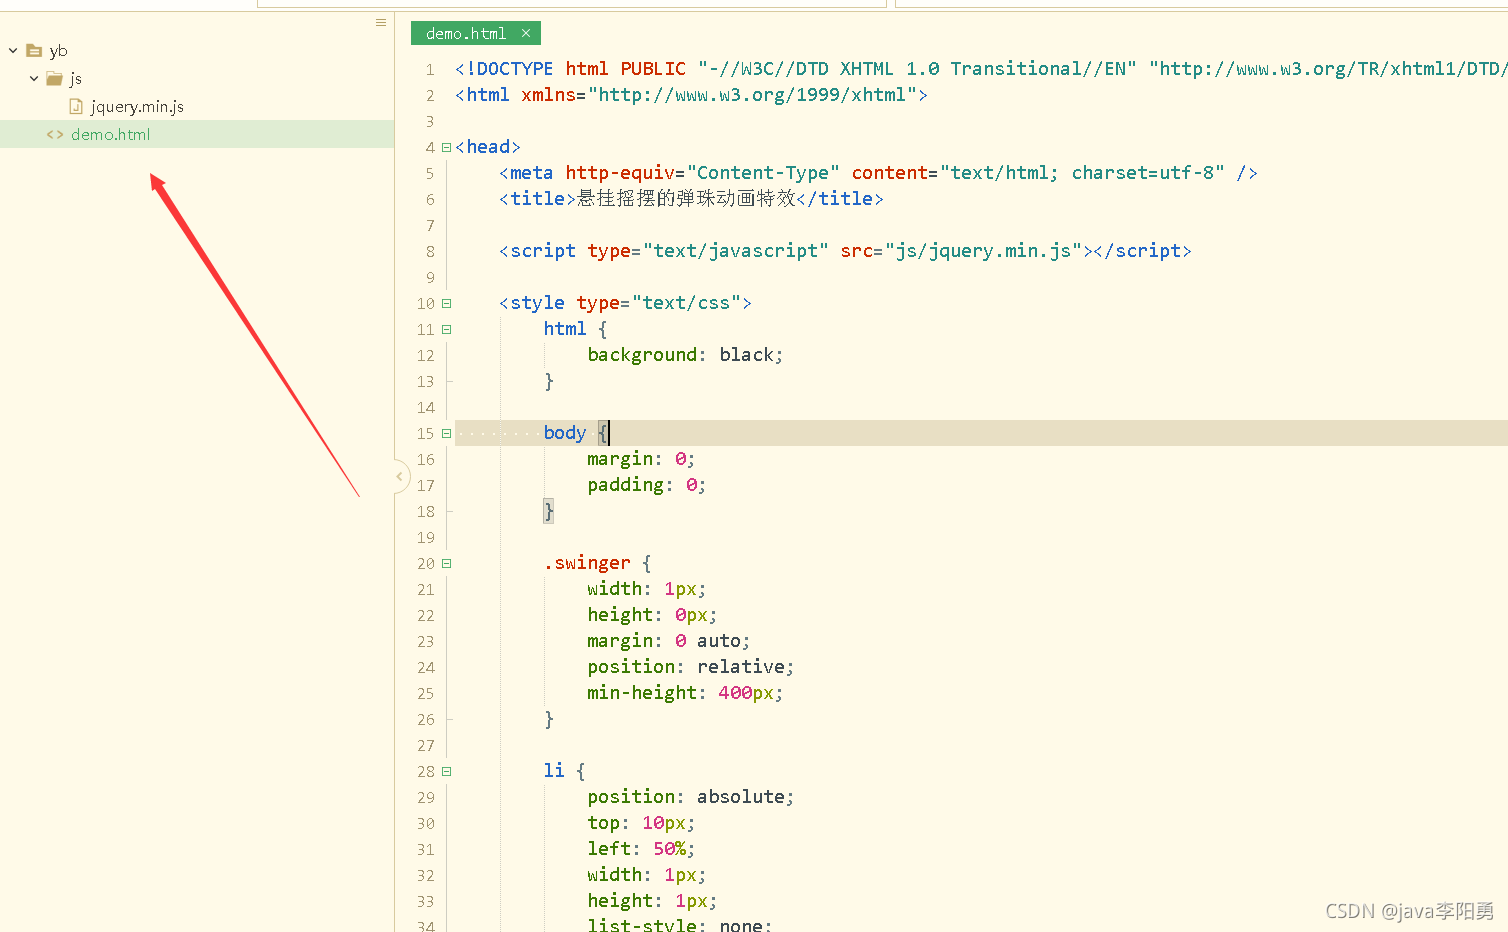
Task: Click "margin: 0;" on line 16
Action: [641, 459]
